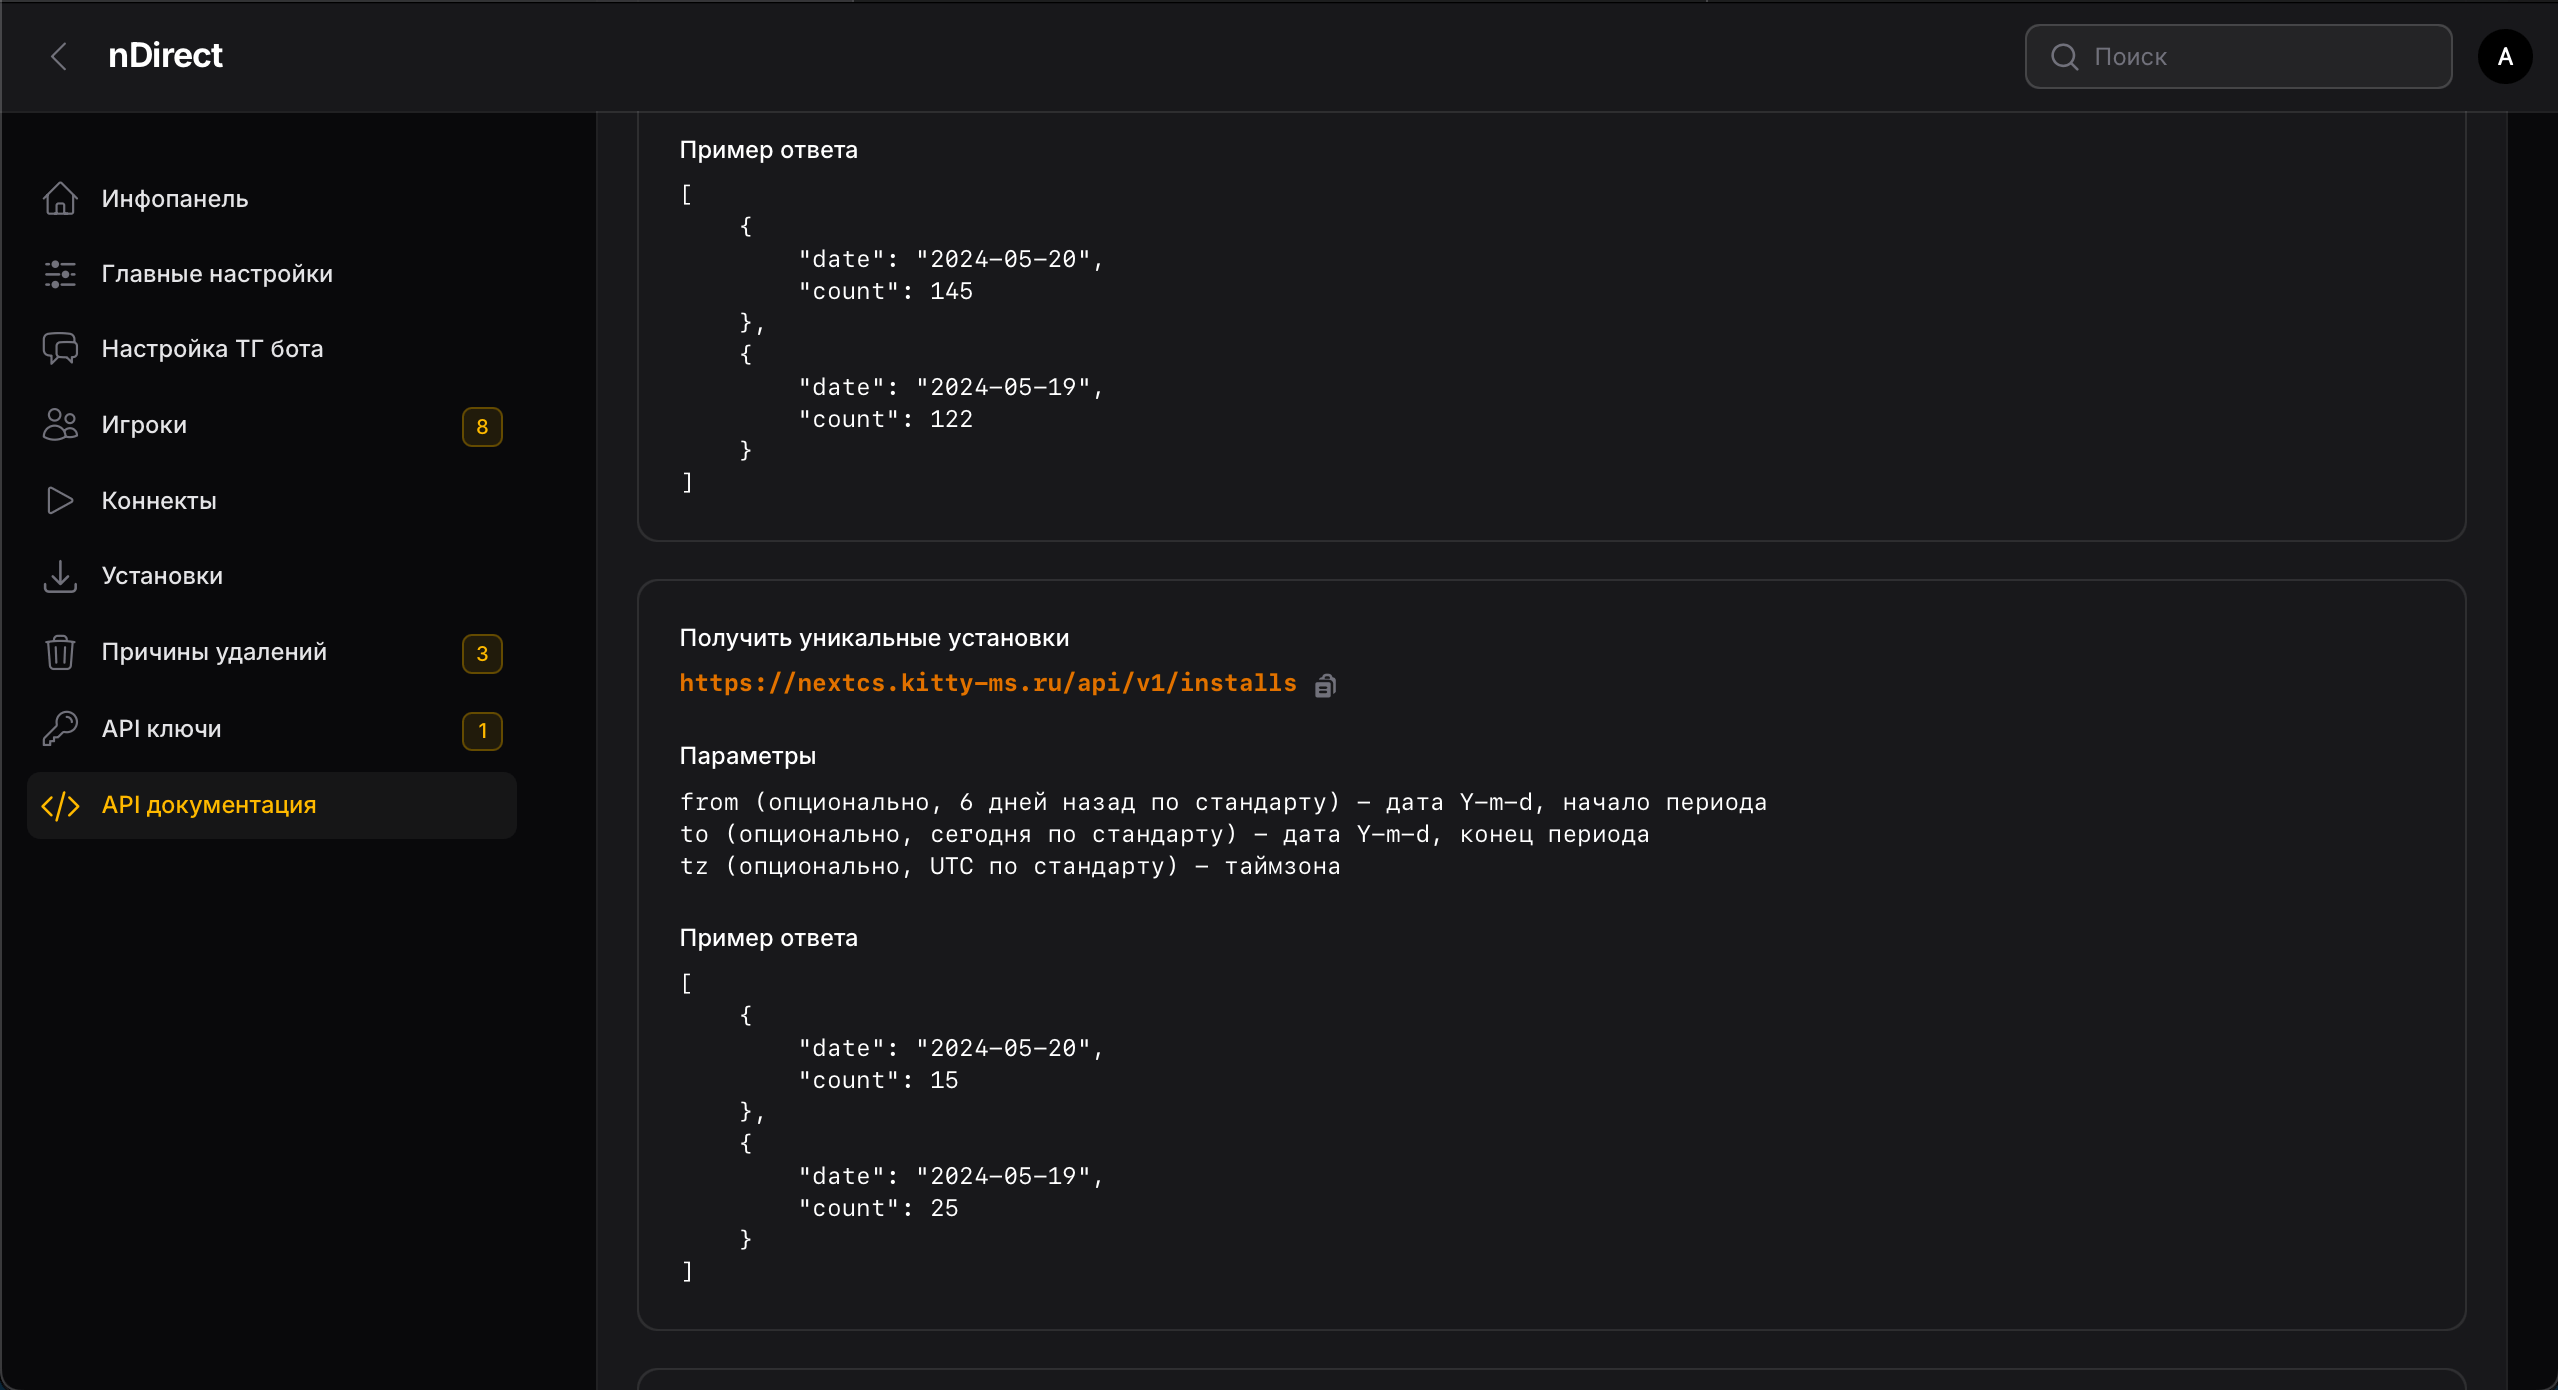The image size is (2558, 1390).
Task: Click the users icon for Игроки
Action: pos(60,425)
